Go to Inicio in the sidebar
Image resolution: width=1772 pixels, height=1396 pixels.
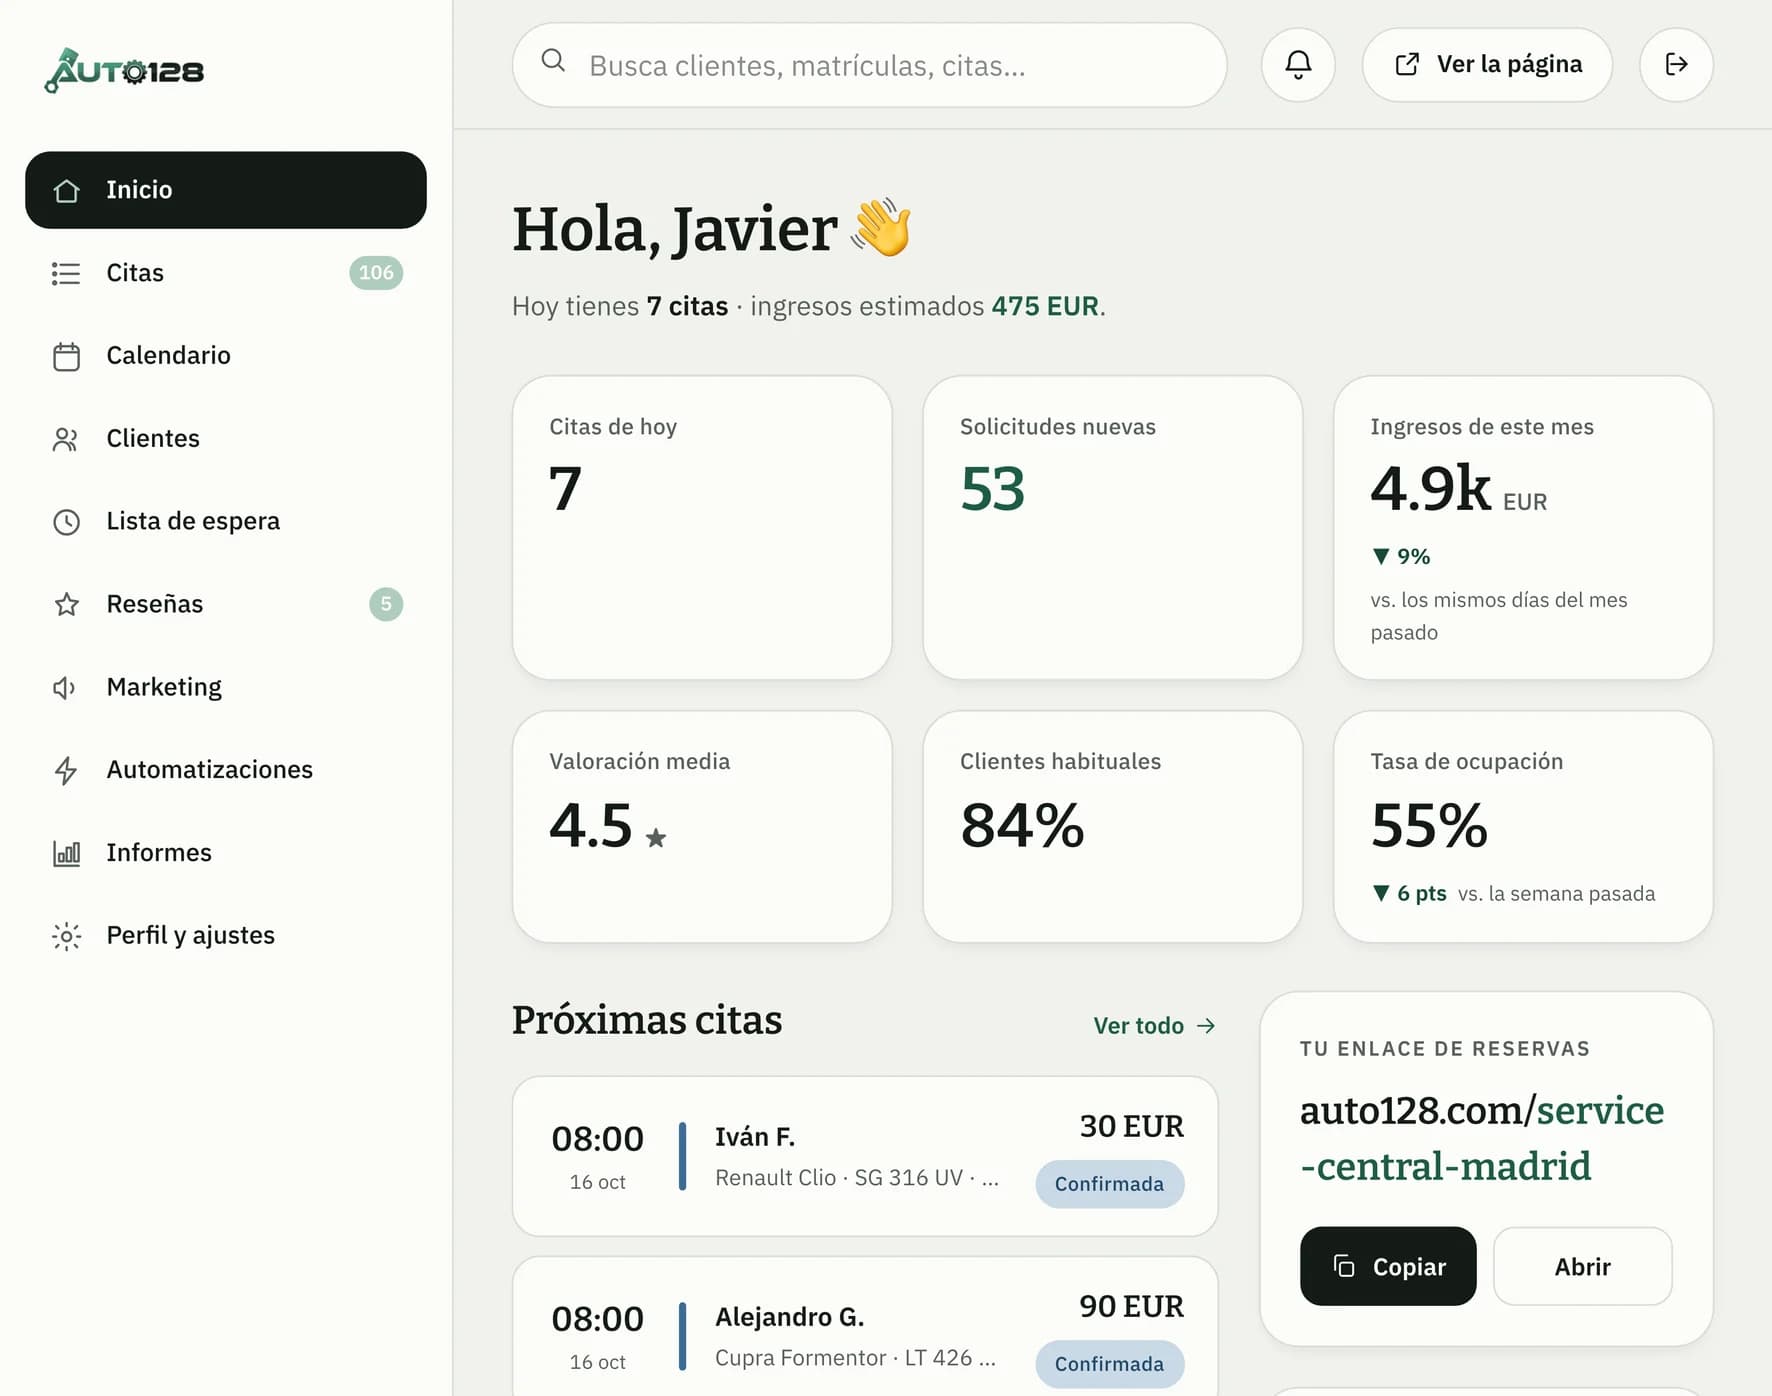(226, 190)
